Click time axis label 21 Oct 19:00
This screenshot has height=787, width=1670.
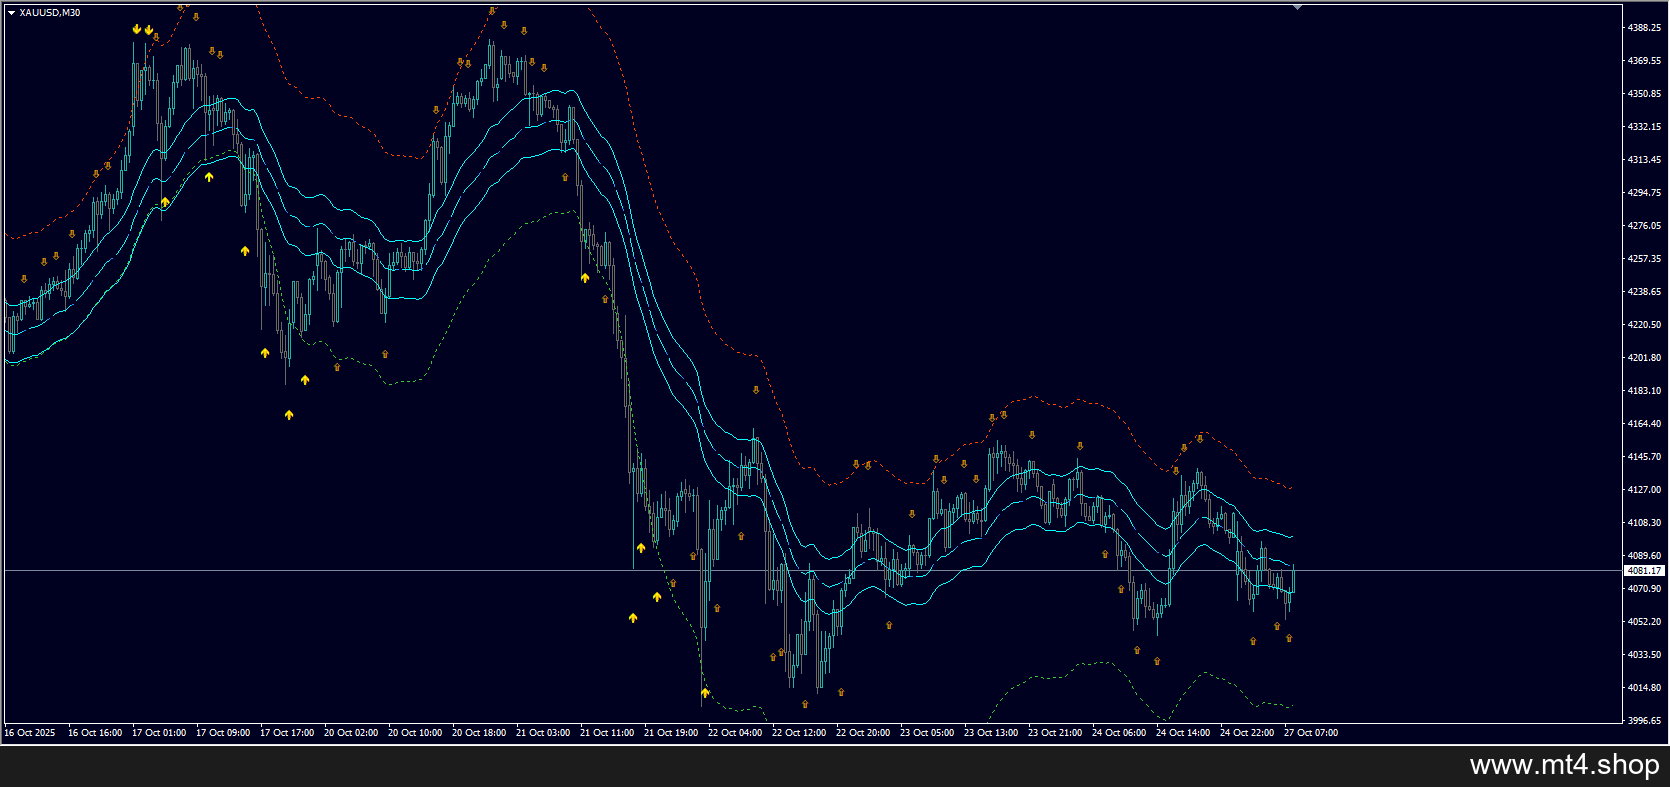671,733
